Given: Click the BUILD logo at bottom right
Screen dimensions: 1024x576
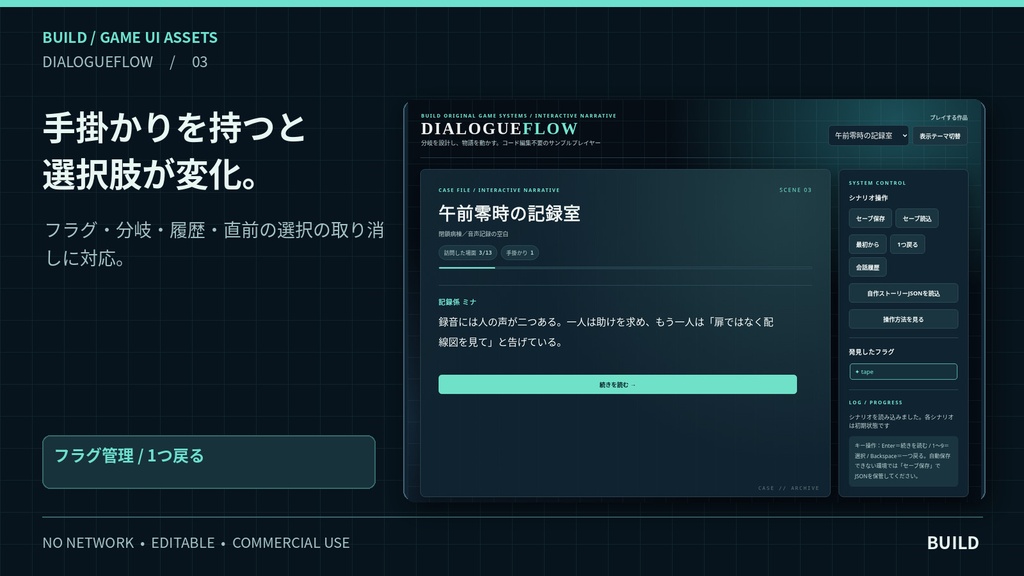Looking at the screenshot, I should 953,543.
